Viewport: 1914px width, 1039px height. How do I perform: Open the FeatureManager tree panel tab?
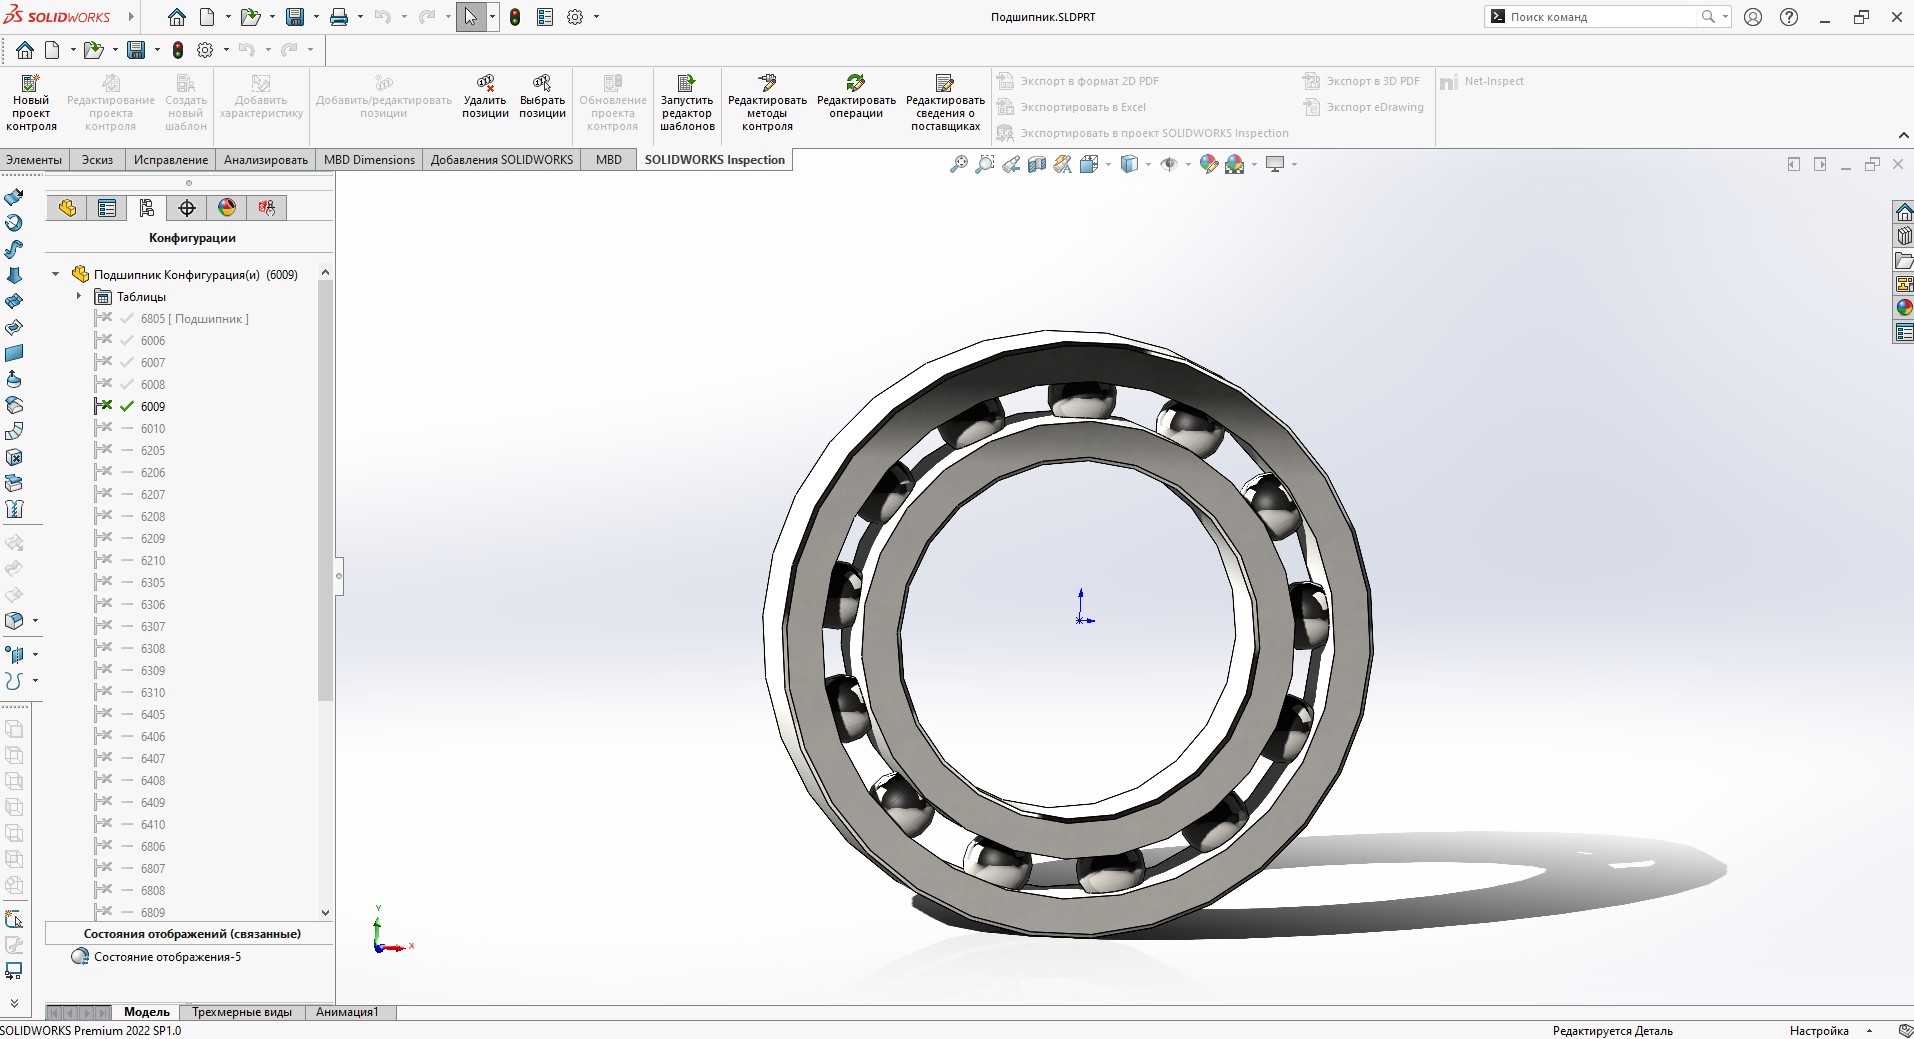[67, 208]
